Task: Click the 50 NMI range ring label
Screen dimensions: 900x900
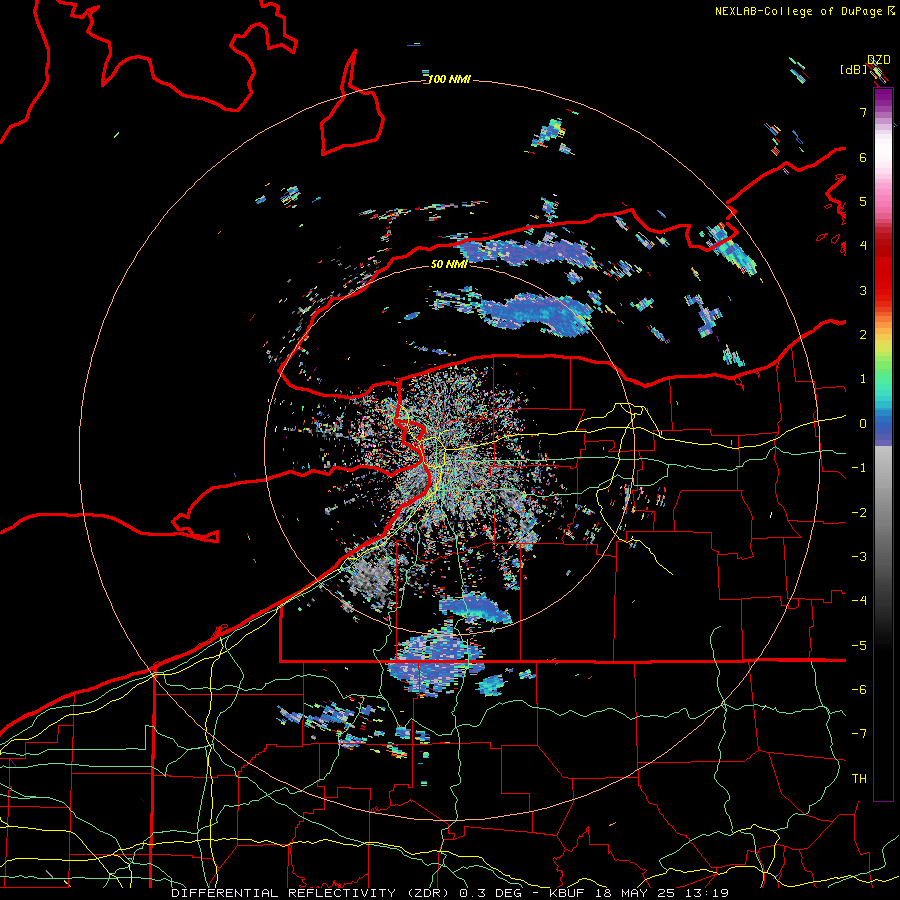Action: click(449, 264)
